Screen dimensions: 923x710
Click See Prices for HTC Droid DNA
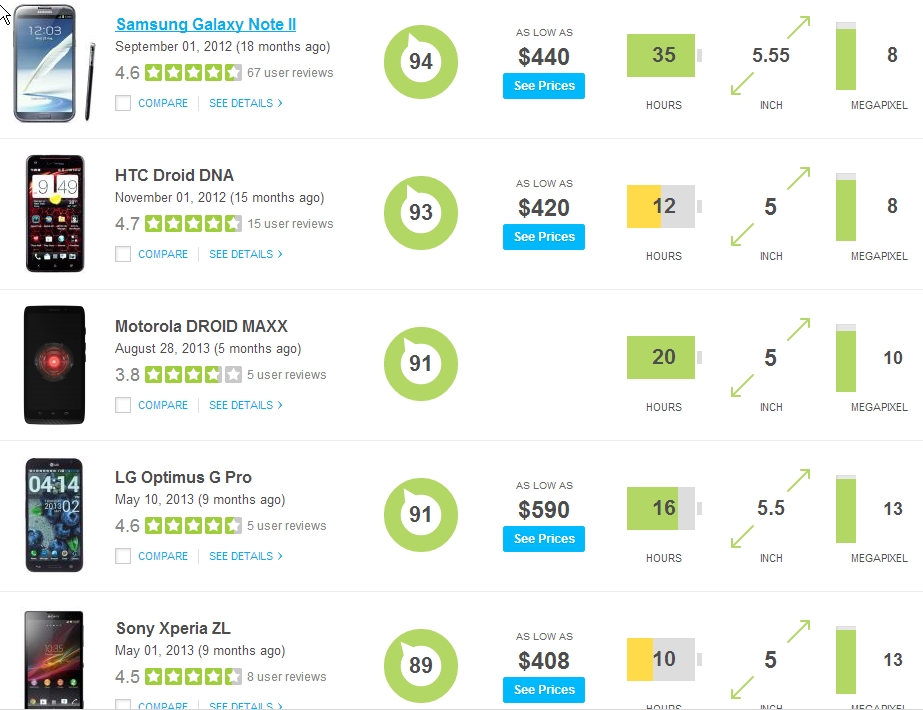(x=544, y=237)
